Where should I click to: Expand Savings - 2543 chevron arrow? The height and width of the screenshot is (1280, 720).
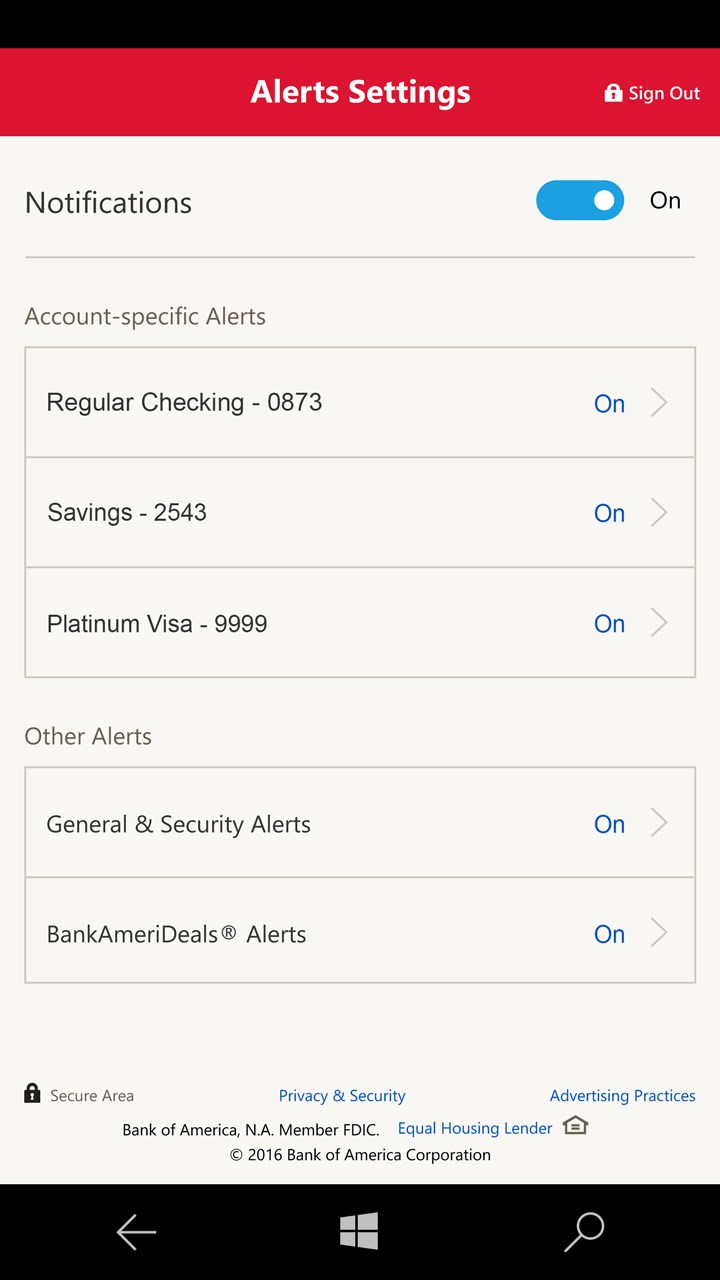659,513
